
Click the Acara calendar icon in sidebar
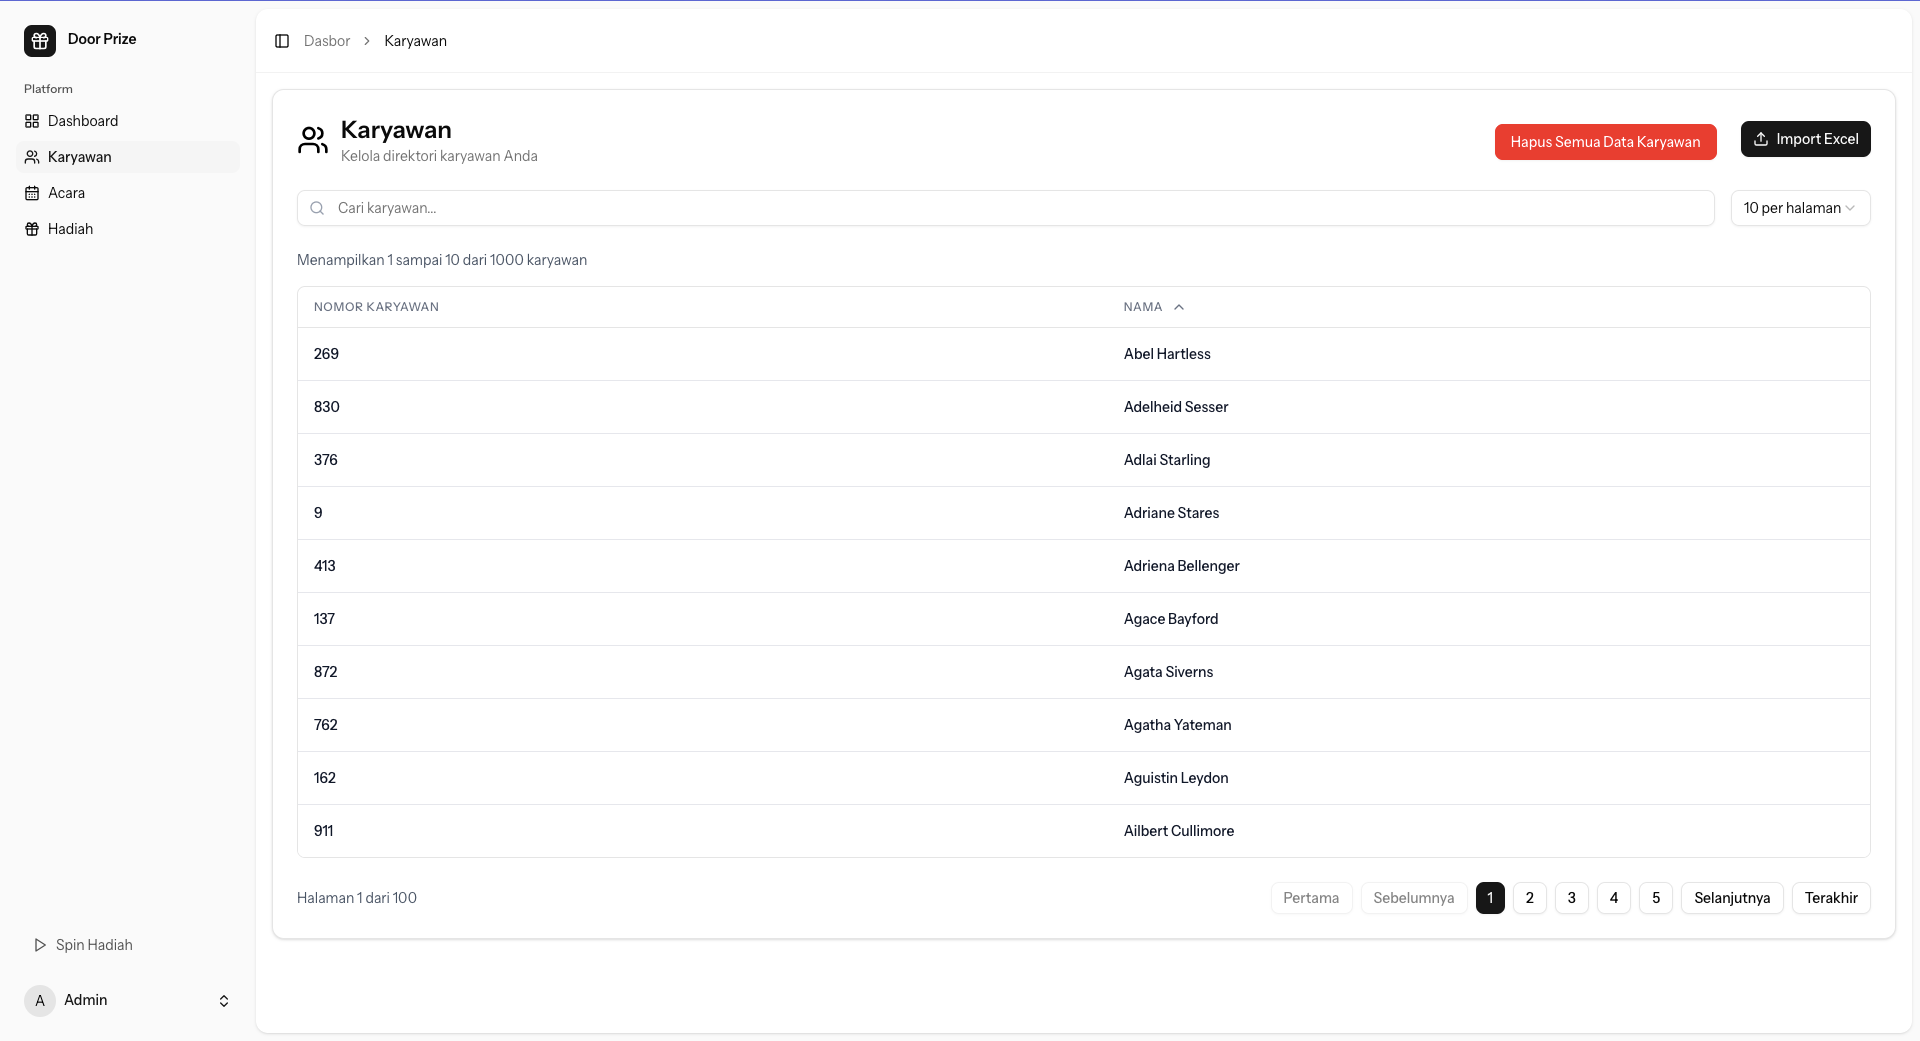coord(32,193)
